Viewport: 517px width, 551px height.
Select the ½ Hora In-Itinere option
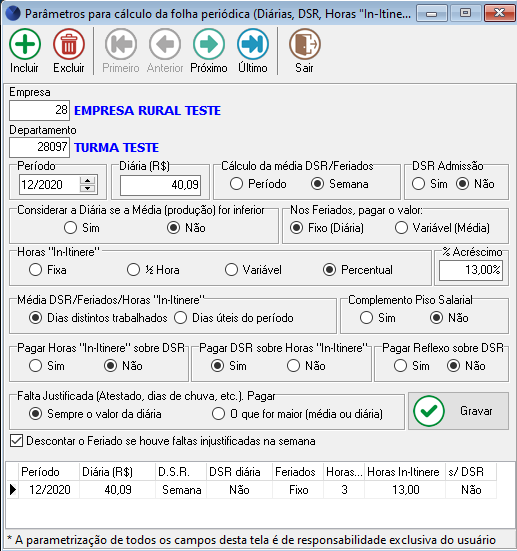coord(133,270)
